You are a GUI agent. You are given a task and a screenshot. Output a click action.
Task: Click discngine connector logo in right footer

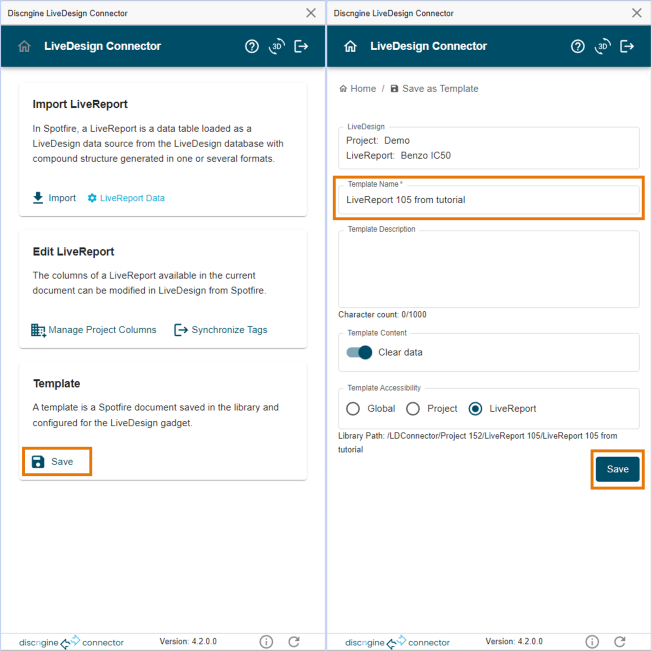pos(397,642)
